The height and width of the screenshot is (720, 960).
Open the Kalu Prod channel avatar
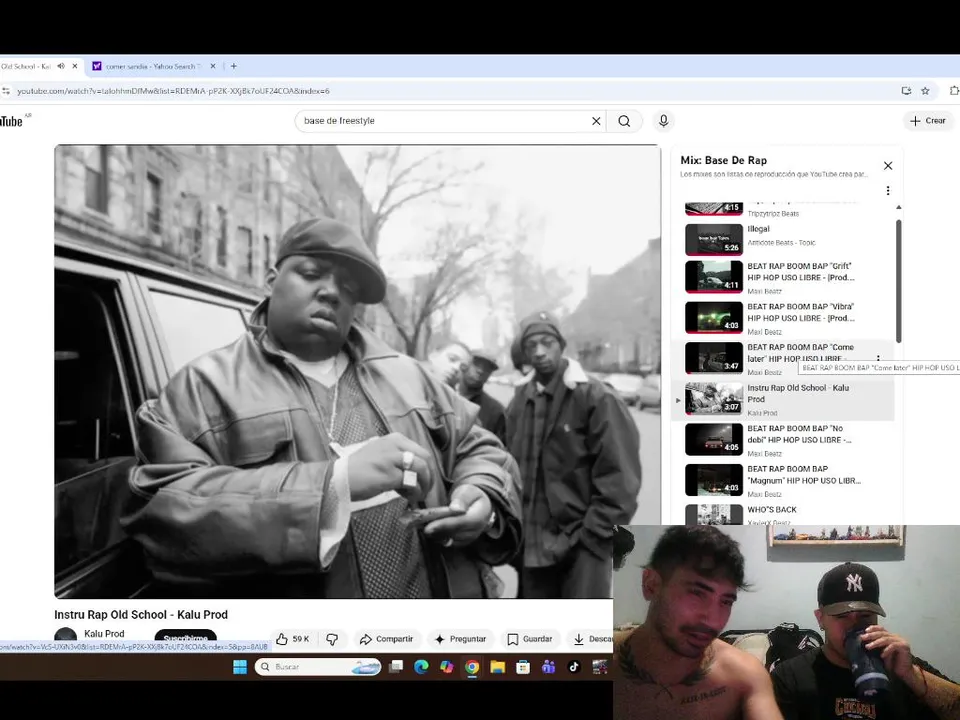pos(66,636)
